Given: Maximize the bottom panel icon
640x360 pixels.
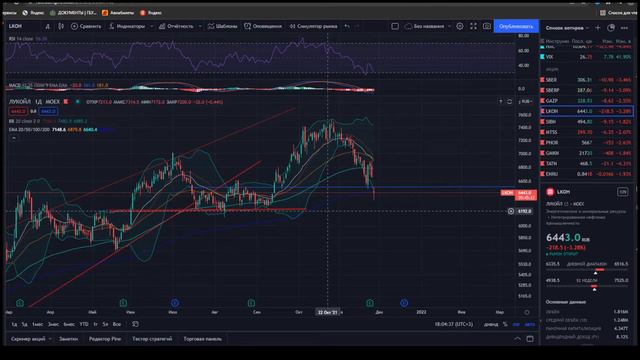Looking at the screenshot, I should click(x=530, y=339).
